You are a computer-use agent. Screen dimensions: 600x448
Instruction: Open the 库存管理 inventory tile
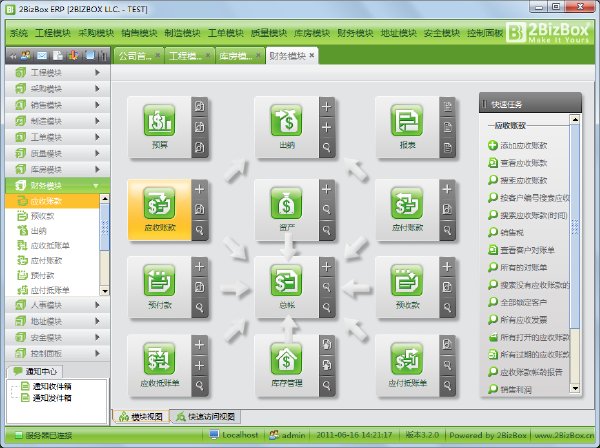[286, 359]
